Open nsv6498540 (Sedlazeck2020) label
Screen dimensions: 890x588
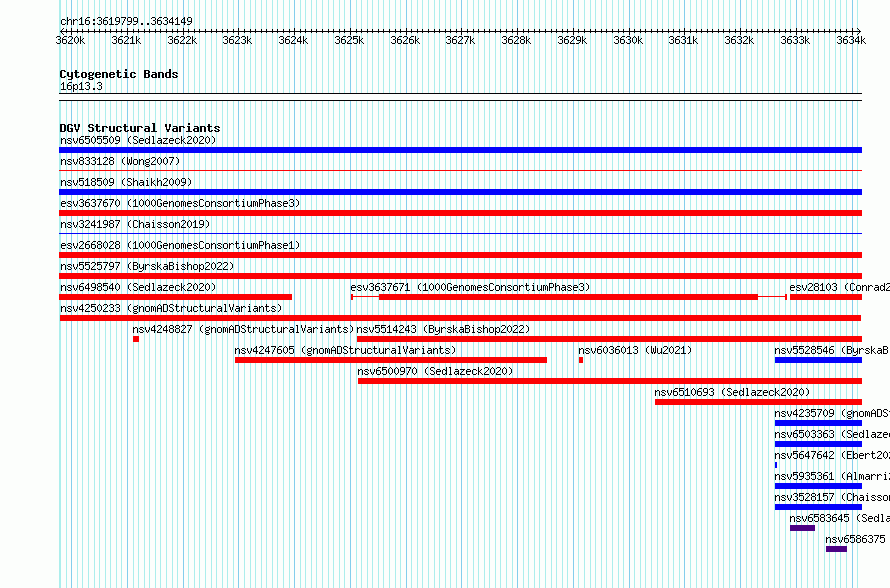(x=138, y=287)
